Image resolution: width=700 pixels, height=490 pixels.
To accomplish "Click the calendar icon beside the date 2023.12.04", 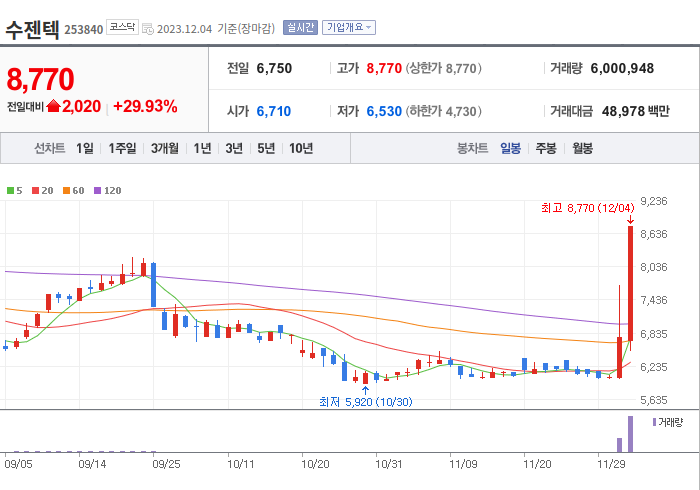I will point(148,29).
